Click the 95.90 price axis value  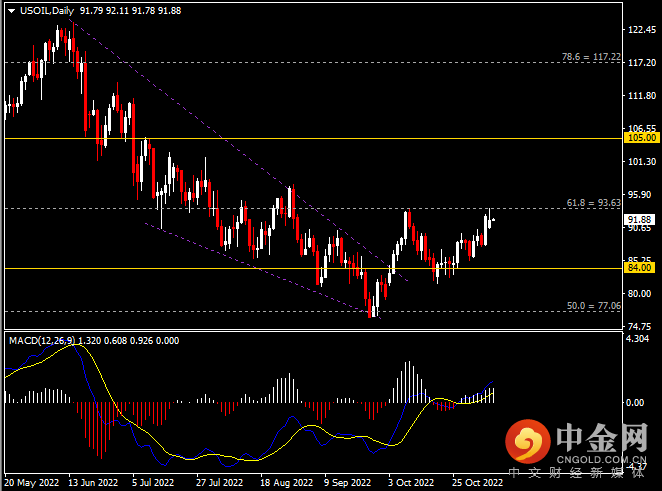640,195
